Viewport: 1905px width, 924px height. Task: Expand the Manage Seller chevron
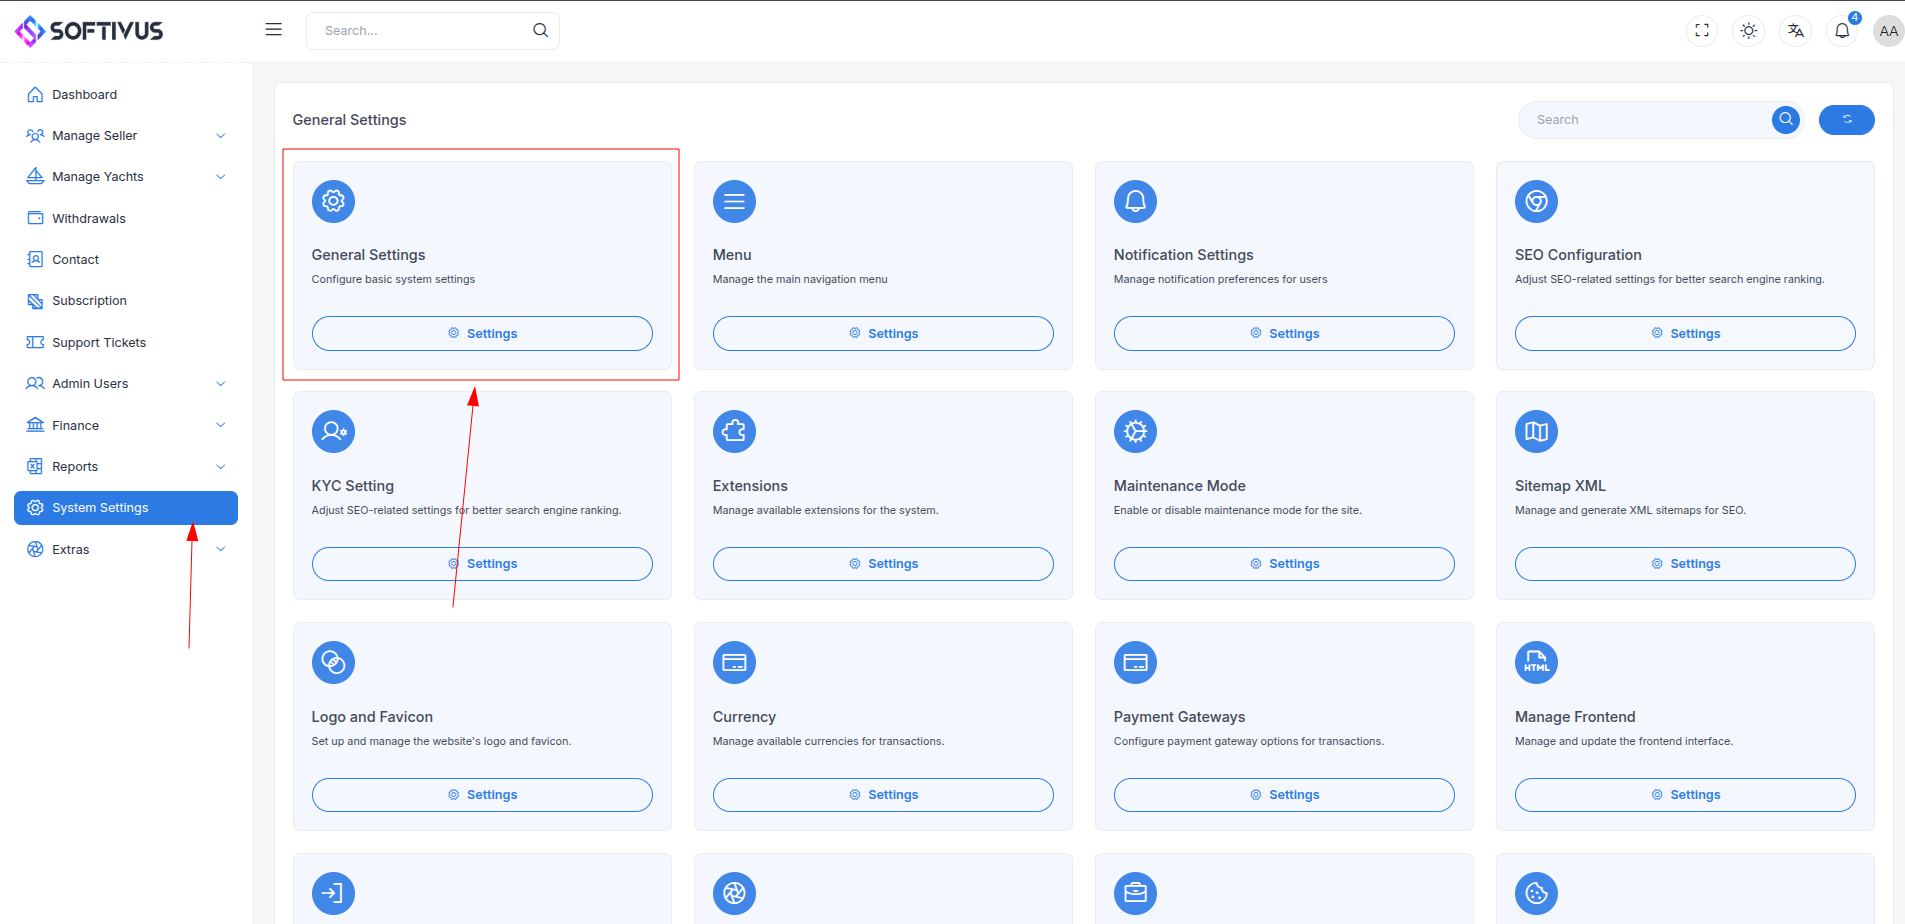click(x=221, y=136)
